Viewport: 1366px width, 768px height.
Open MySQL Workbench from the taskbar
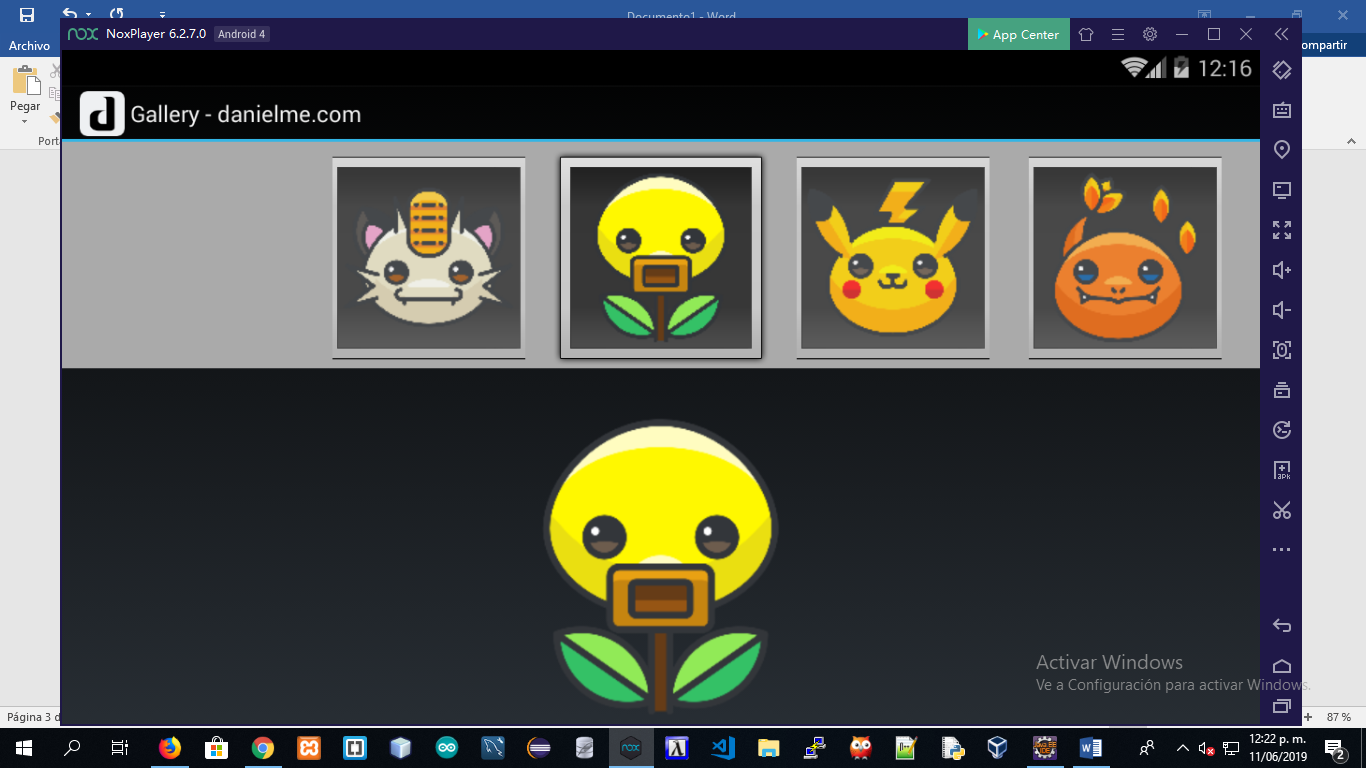coord(493,747)
